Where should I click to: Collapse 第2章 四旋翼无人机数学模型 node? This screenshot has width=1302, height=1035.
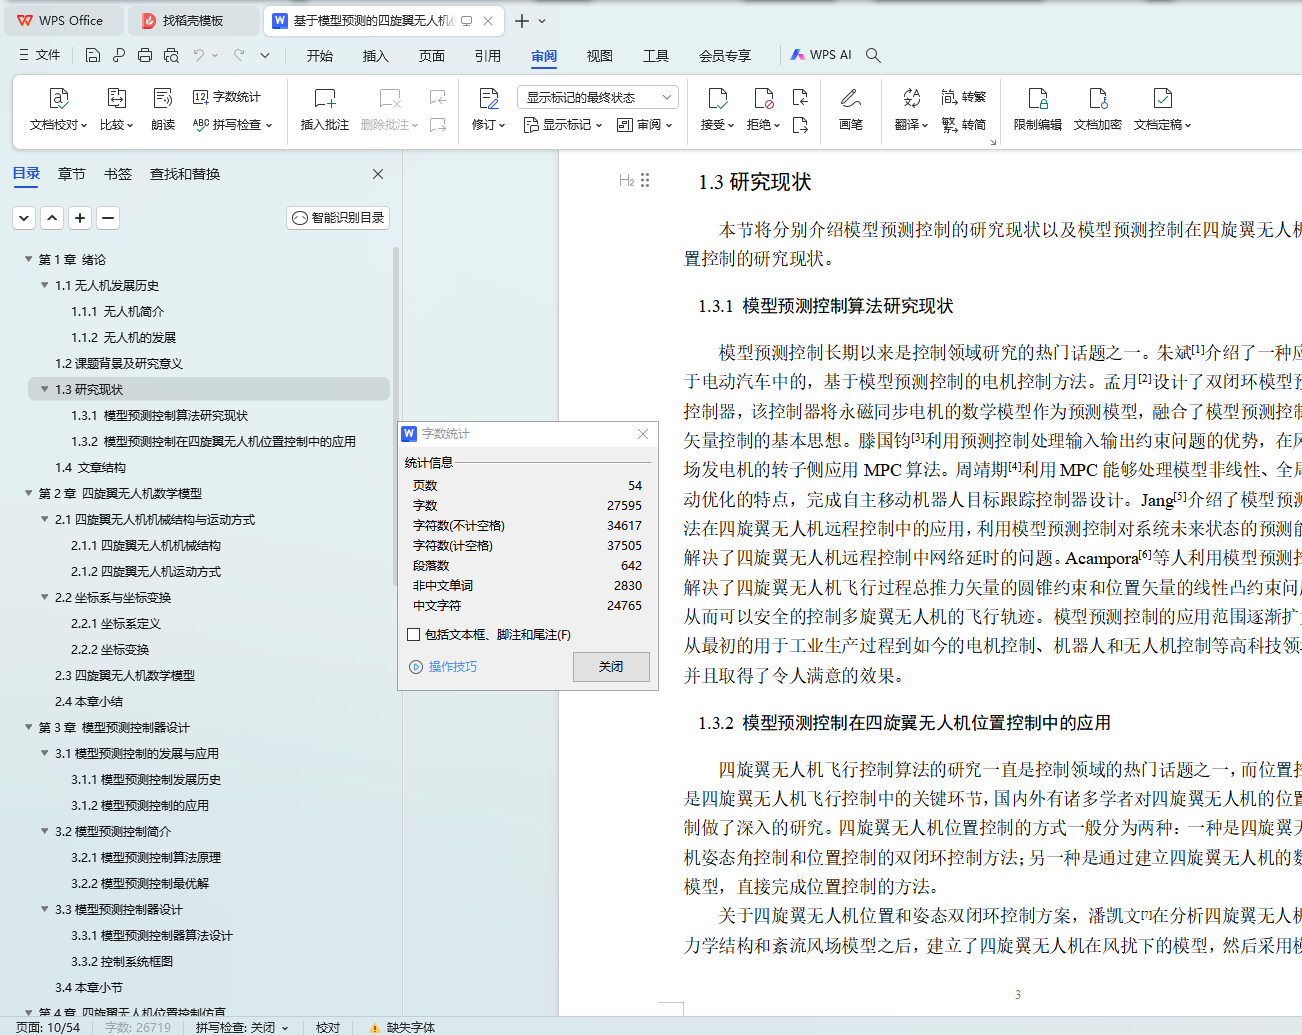(x=29, y=493)
